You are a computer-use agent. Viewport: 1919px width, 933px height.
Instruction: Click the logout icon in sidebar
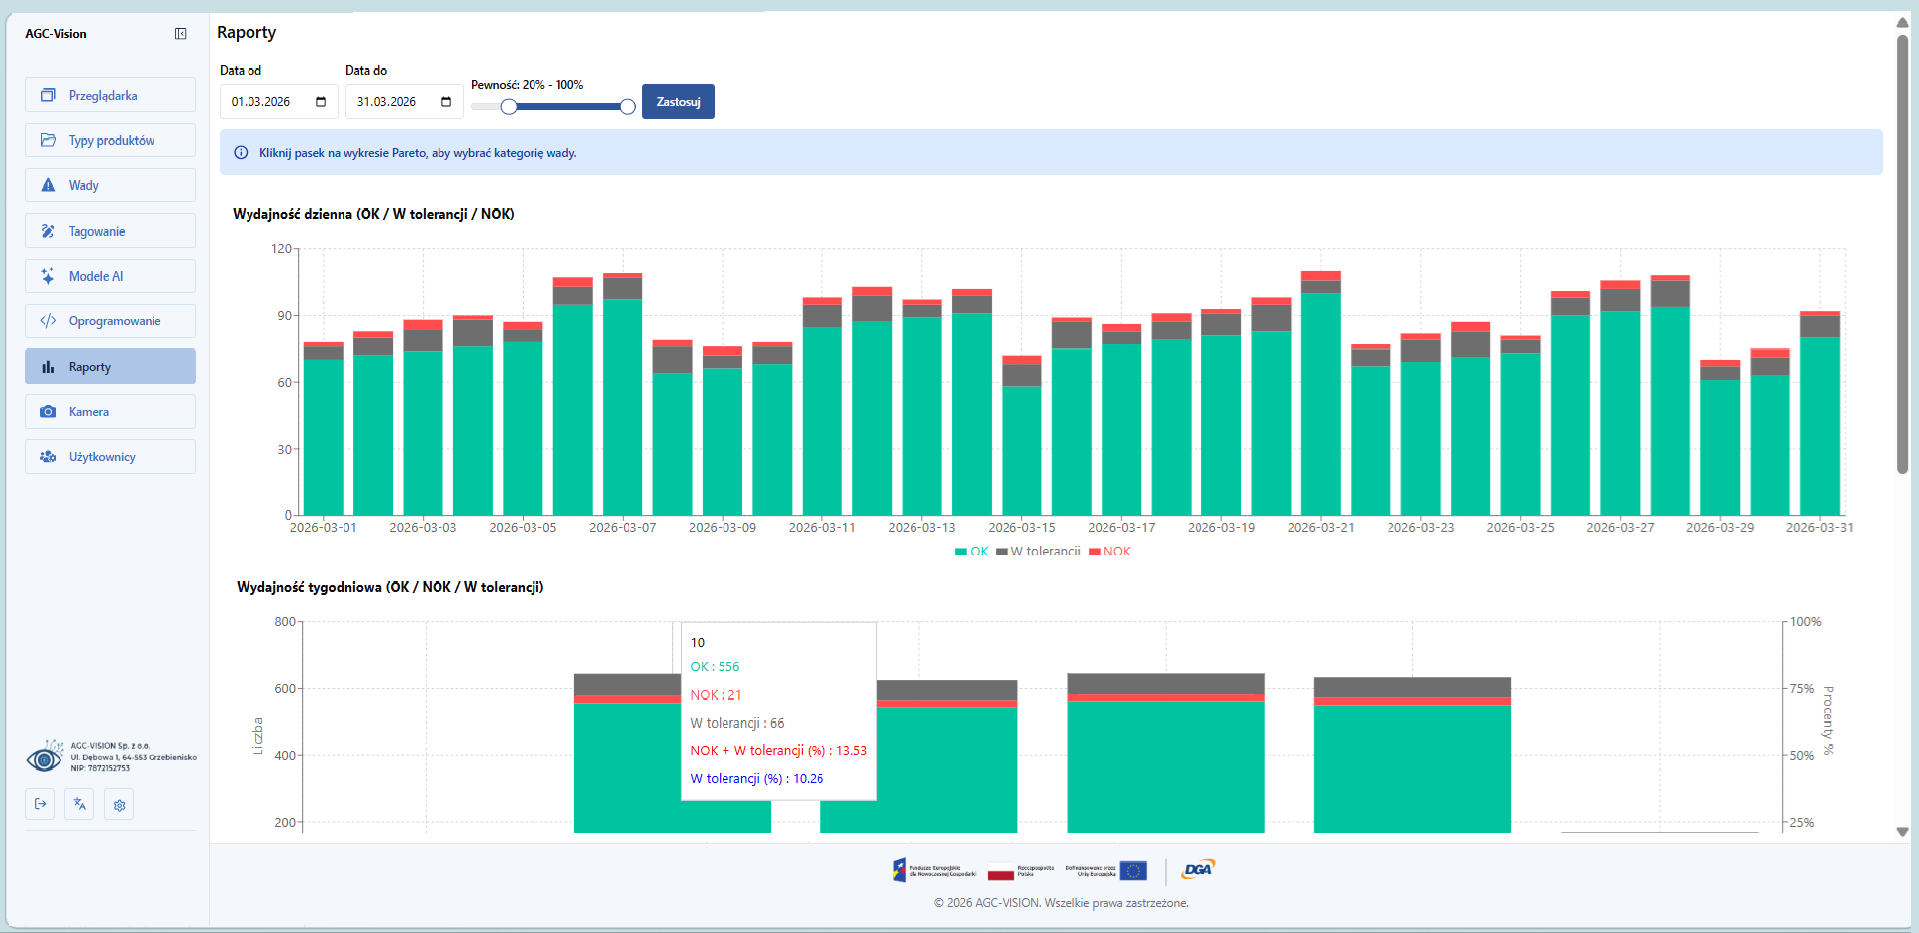tap(40, 804)
